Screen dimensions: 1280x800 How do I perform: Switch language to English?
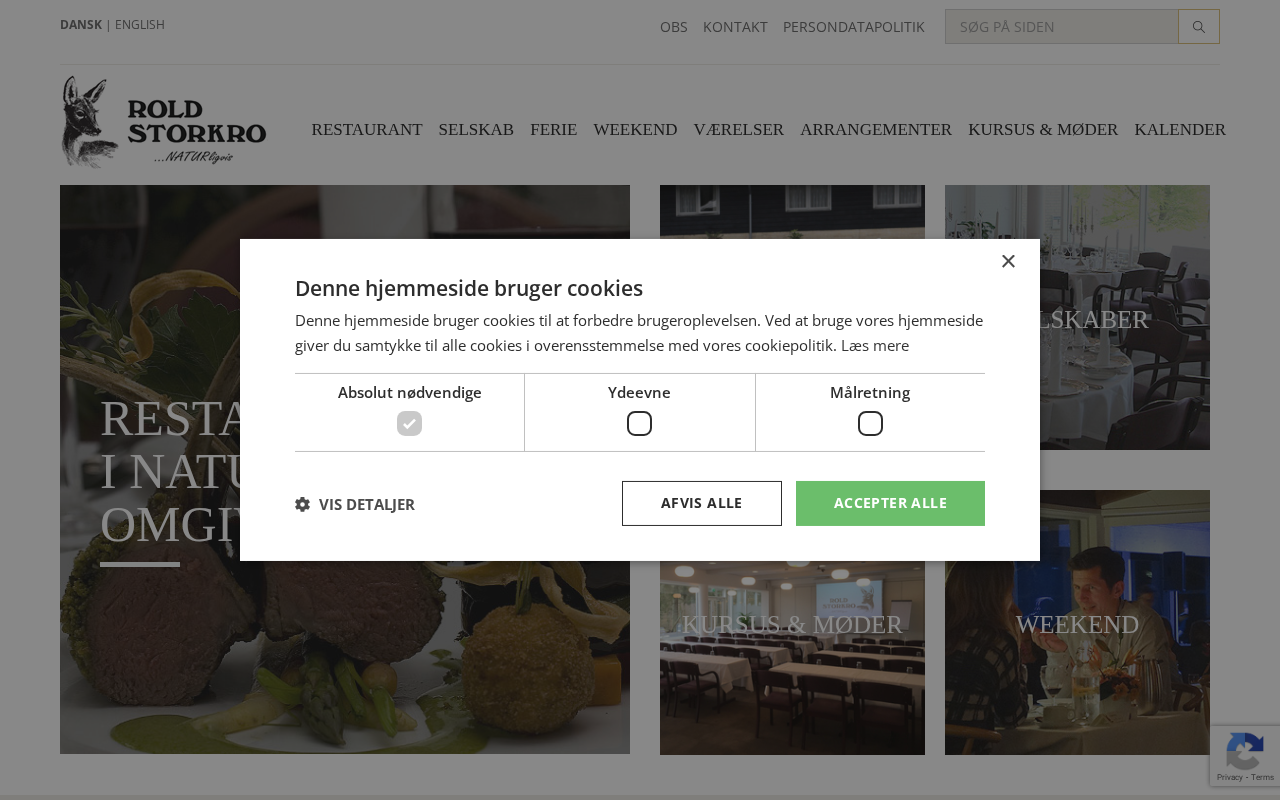139,24
